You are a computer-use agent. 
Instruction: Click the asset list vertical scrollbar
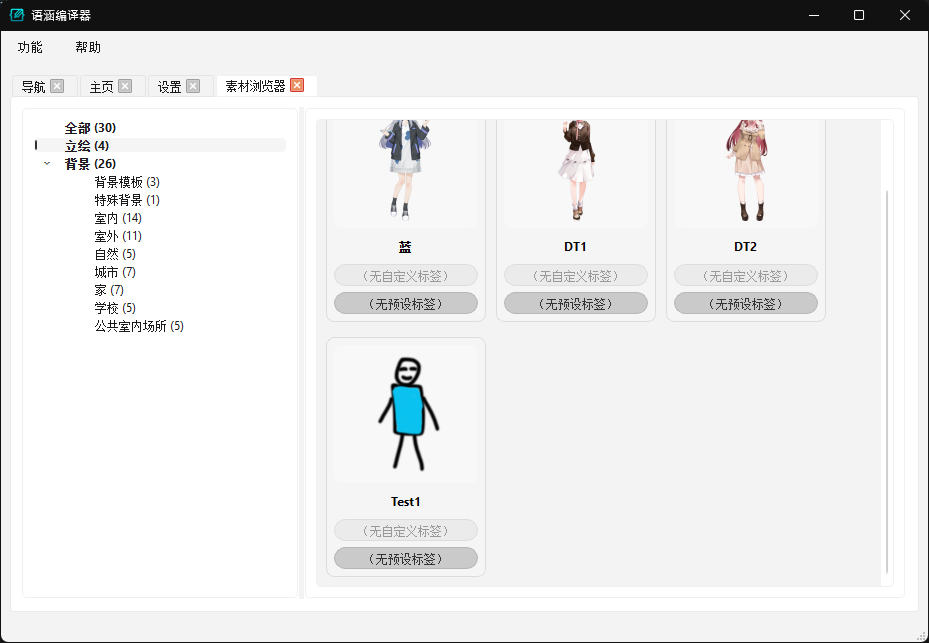click(887, 380)
